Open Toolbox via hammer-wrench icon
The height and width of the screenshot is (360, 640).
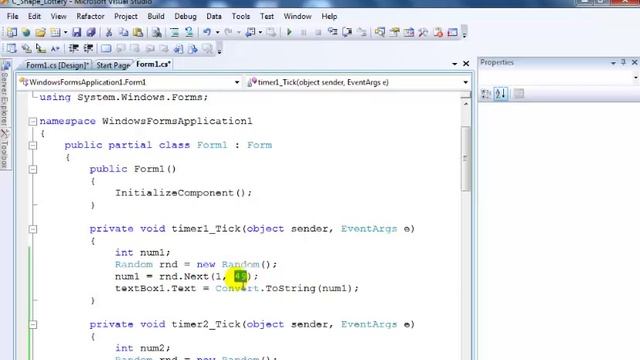tap(423, 32)
